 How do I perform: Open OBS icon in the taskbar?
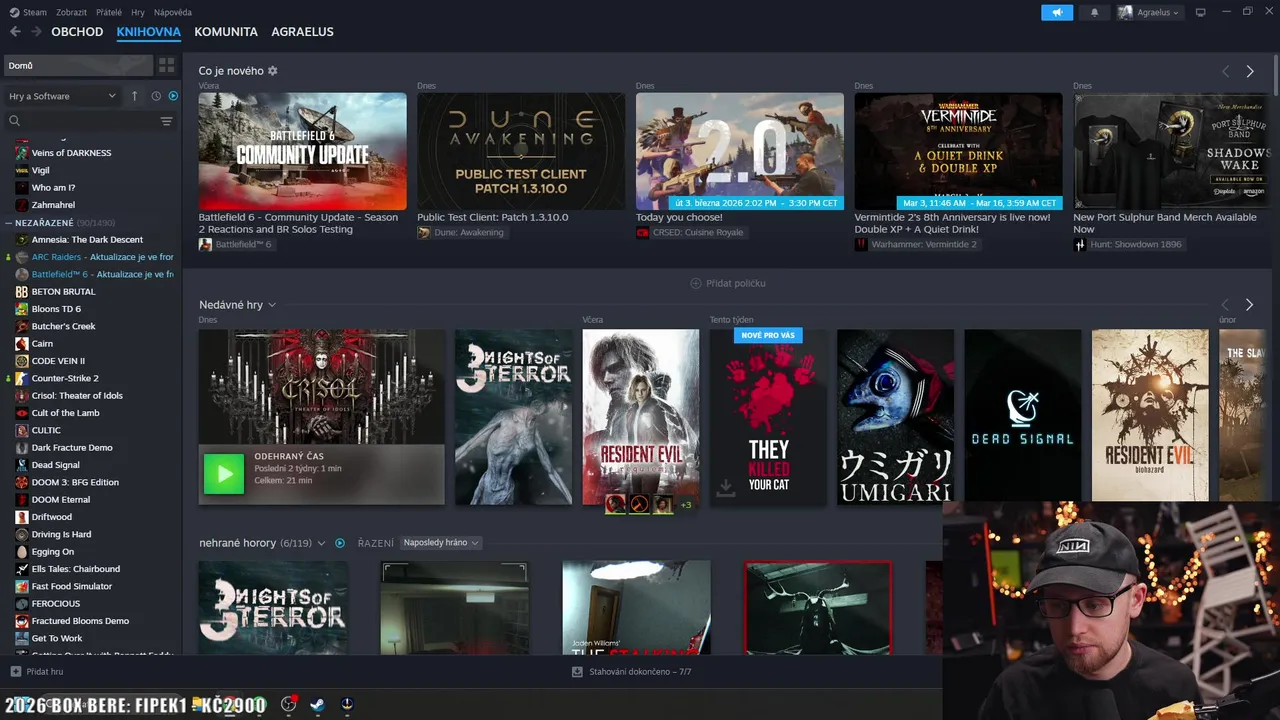pos(289,704)
